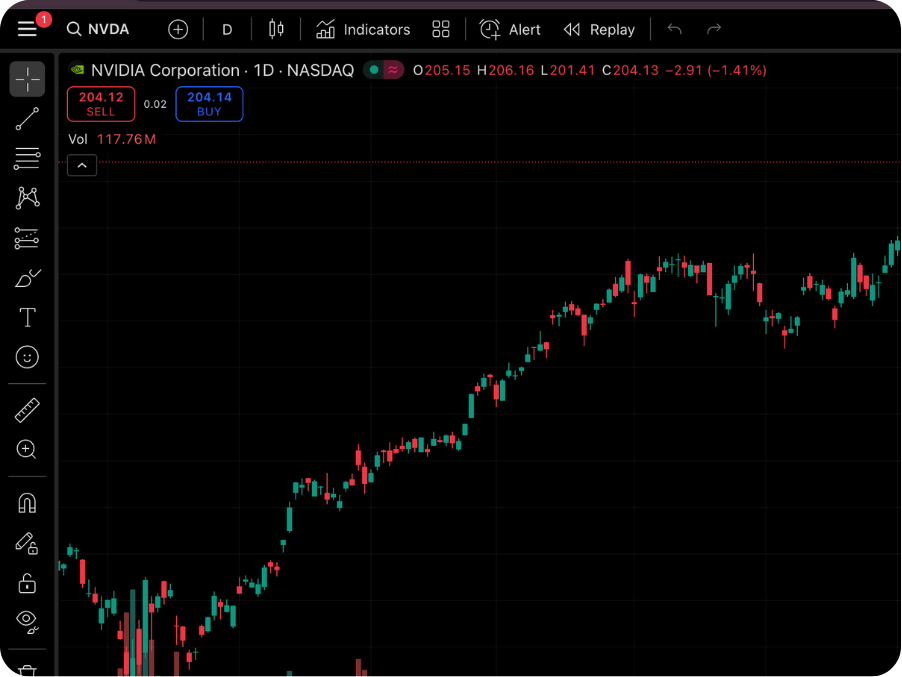Click the Zoom In tool

(x=27, y=450)
